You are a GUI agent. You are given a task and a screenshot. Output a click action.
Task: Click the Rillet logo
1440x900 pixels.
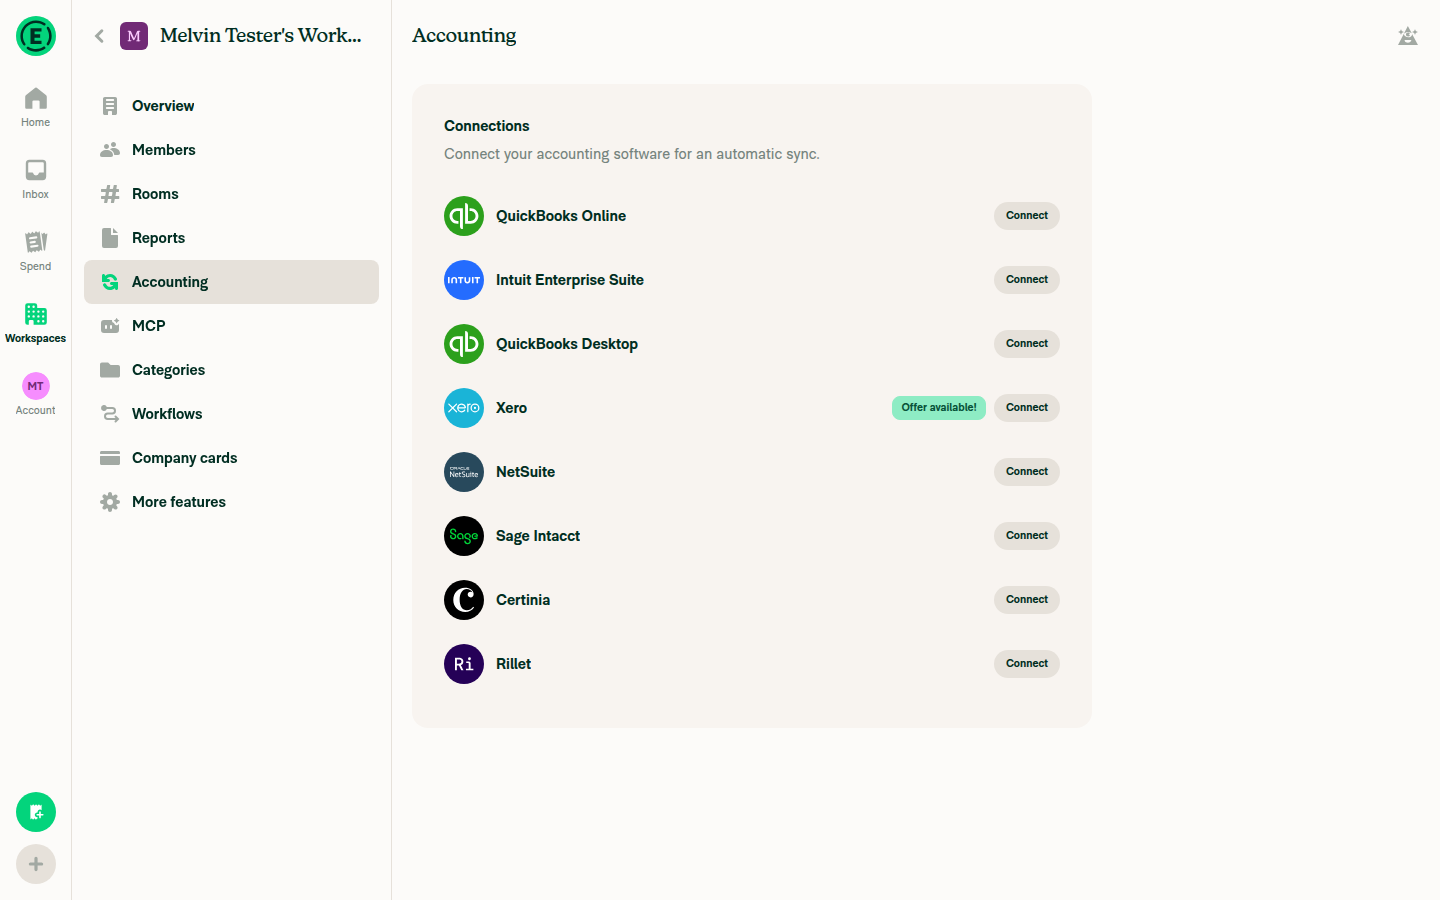click(464, 664)
